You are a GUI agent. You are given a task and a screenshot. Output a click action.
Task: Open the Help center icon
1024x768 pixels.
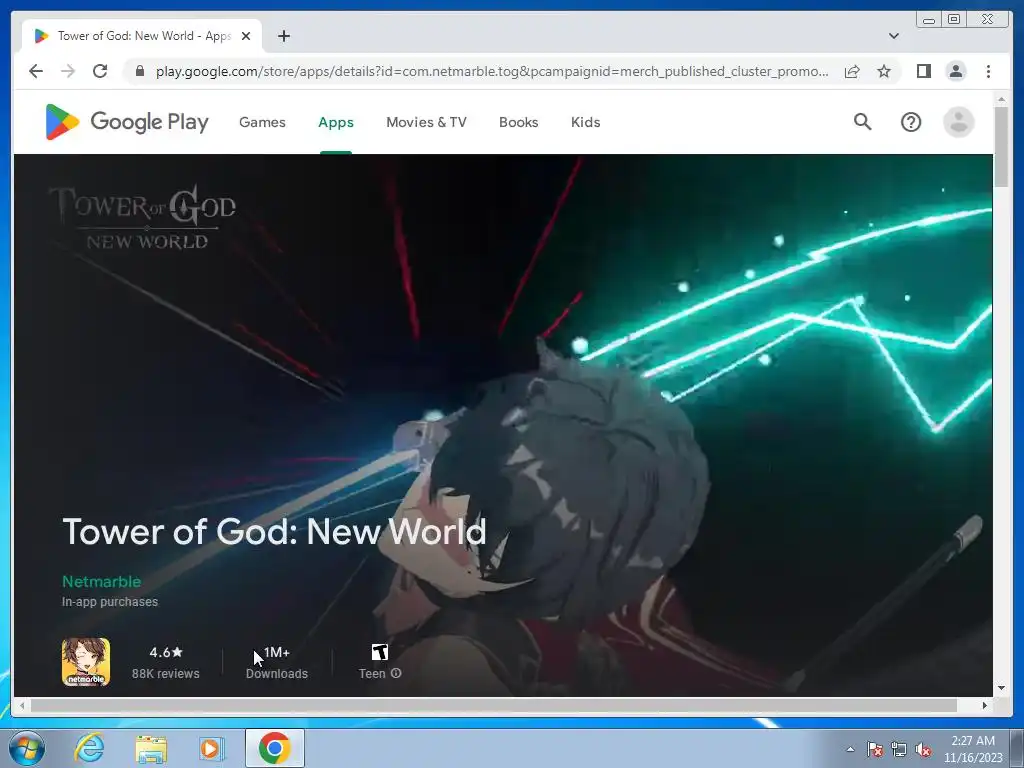coord(910,122)
